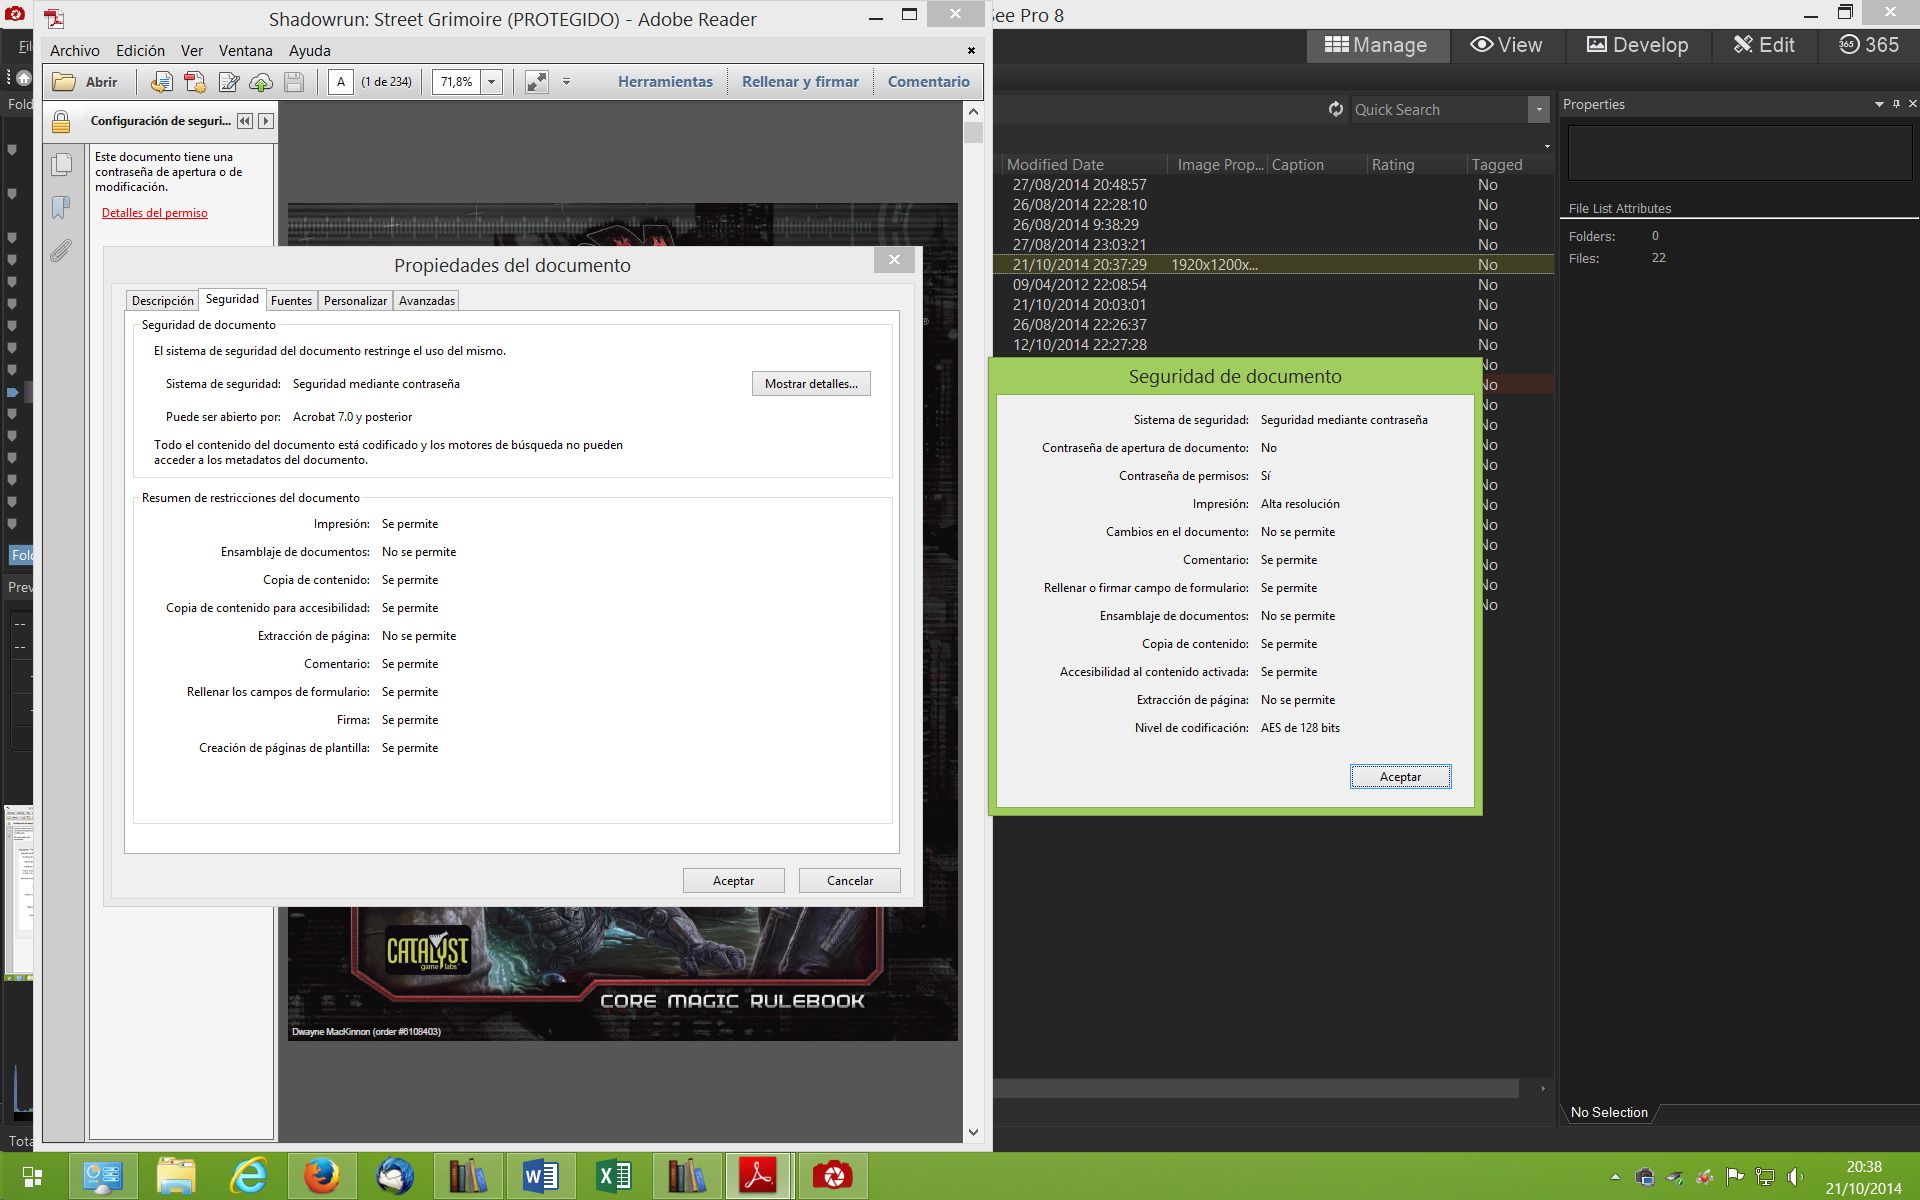Viewport: 1920px width, 1200px height.
Task: Click the Adobe Reader vertical scrollbar thumb
Action: click(973, 133)
